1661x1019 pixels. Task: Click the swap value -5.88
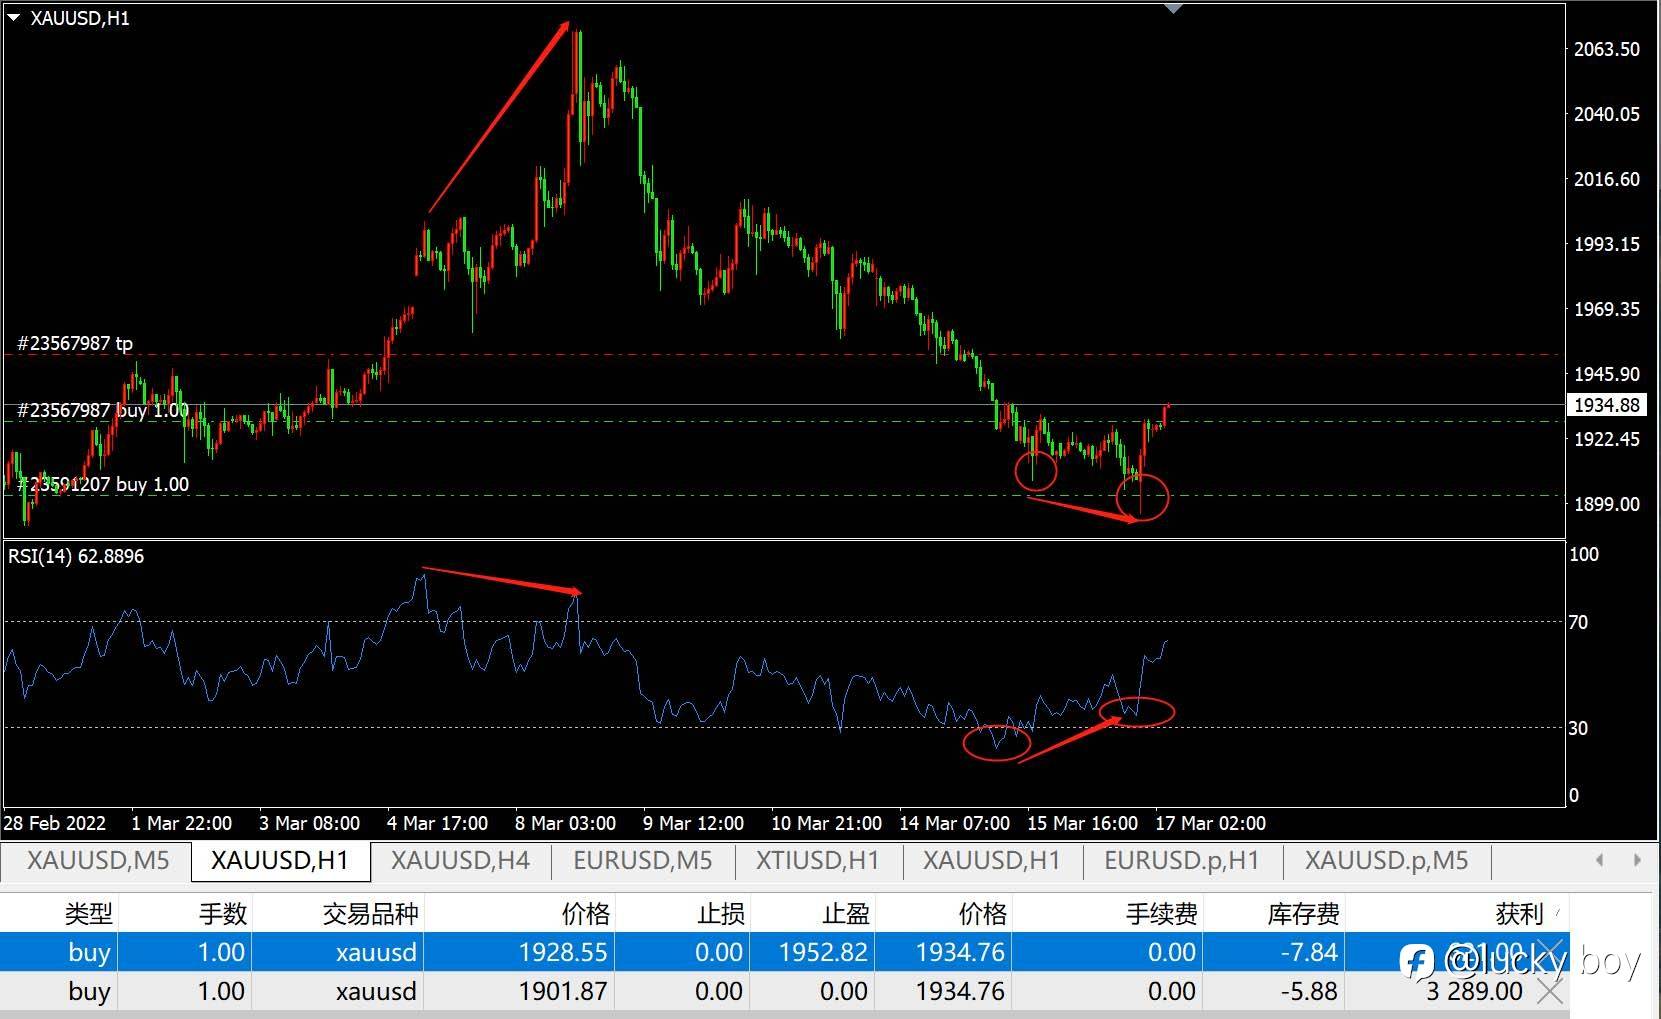point(1309,991)
